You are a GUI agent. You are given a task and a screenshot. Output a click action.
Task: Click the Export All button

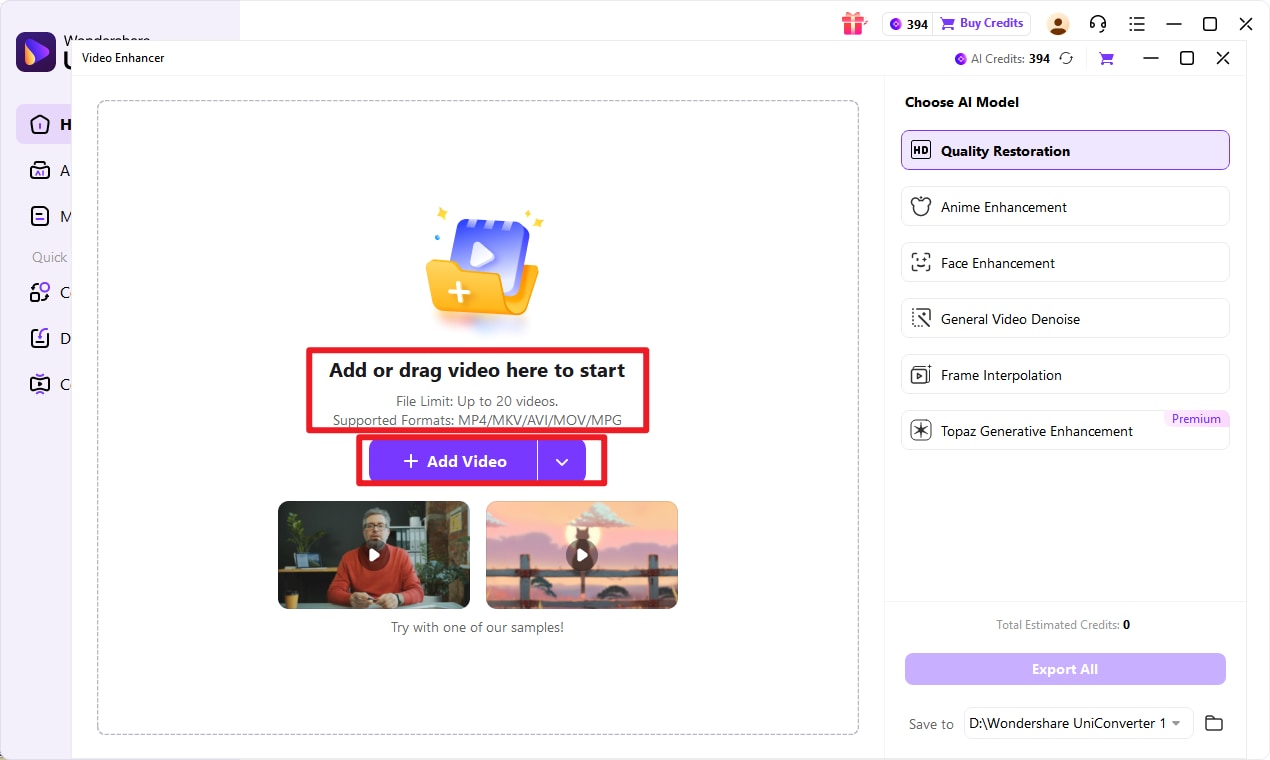click(x=1064, y=669)
